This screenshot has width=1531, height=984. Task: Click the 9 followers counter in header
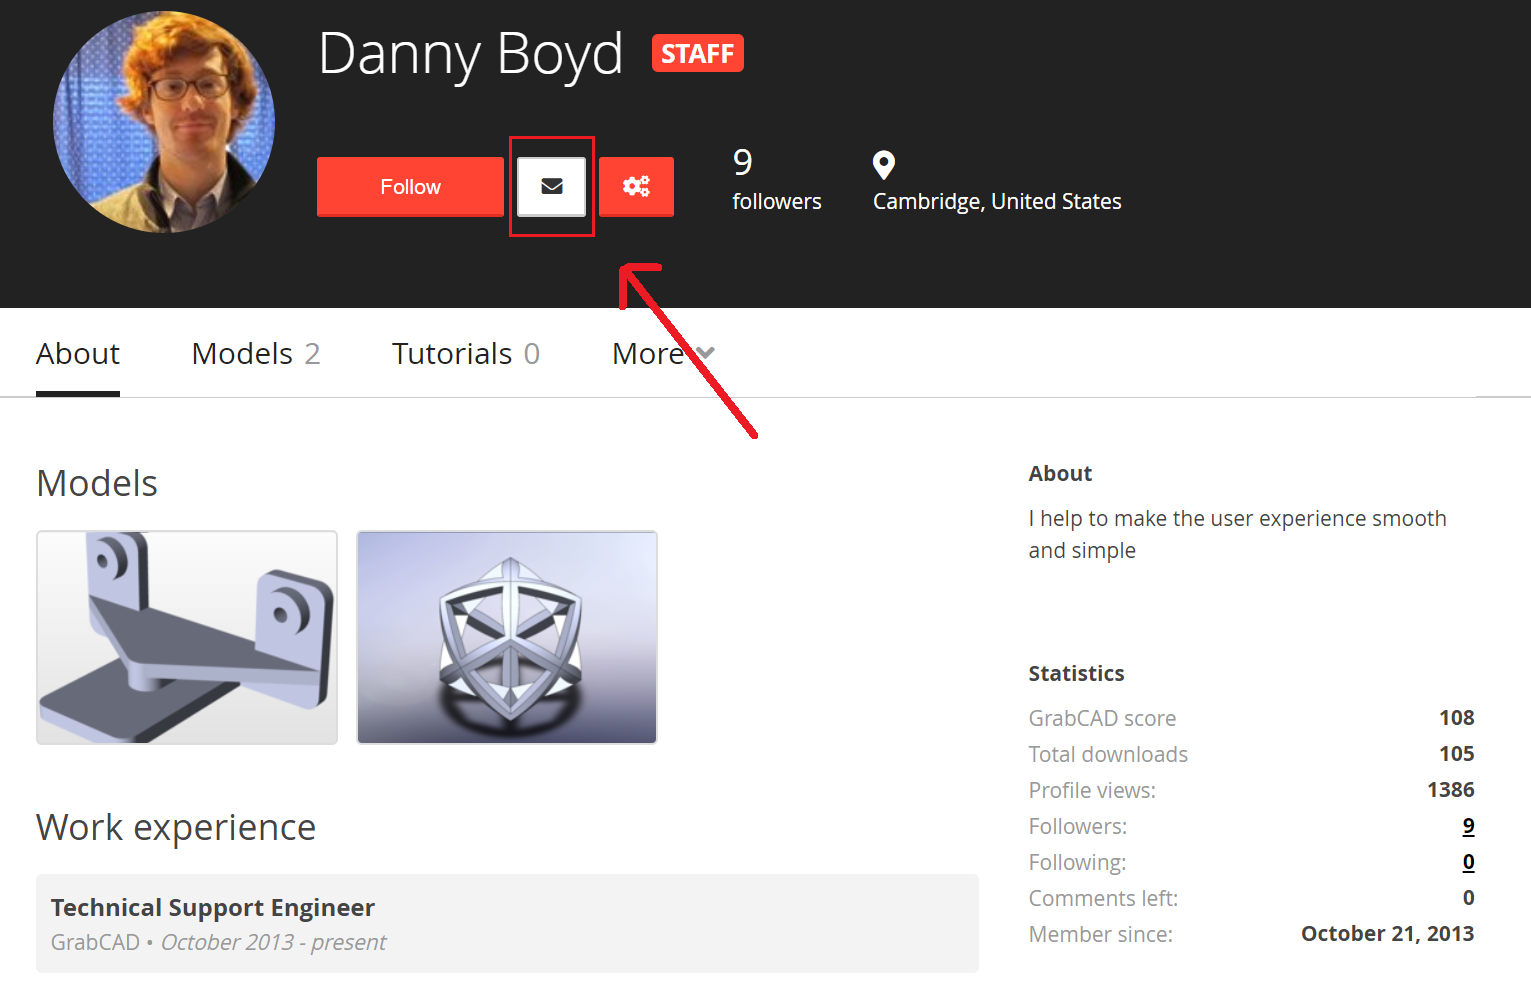(776, 180)
